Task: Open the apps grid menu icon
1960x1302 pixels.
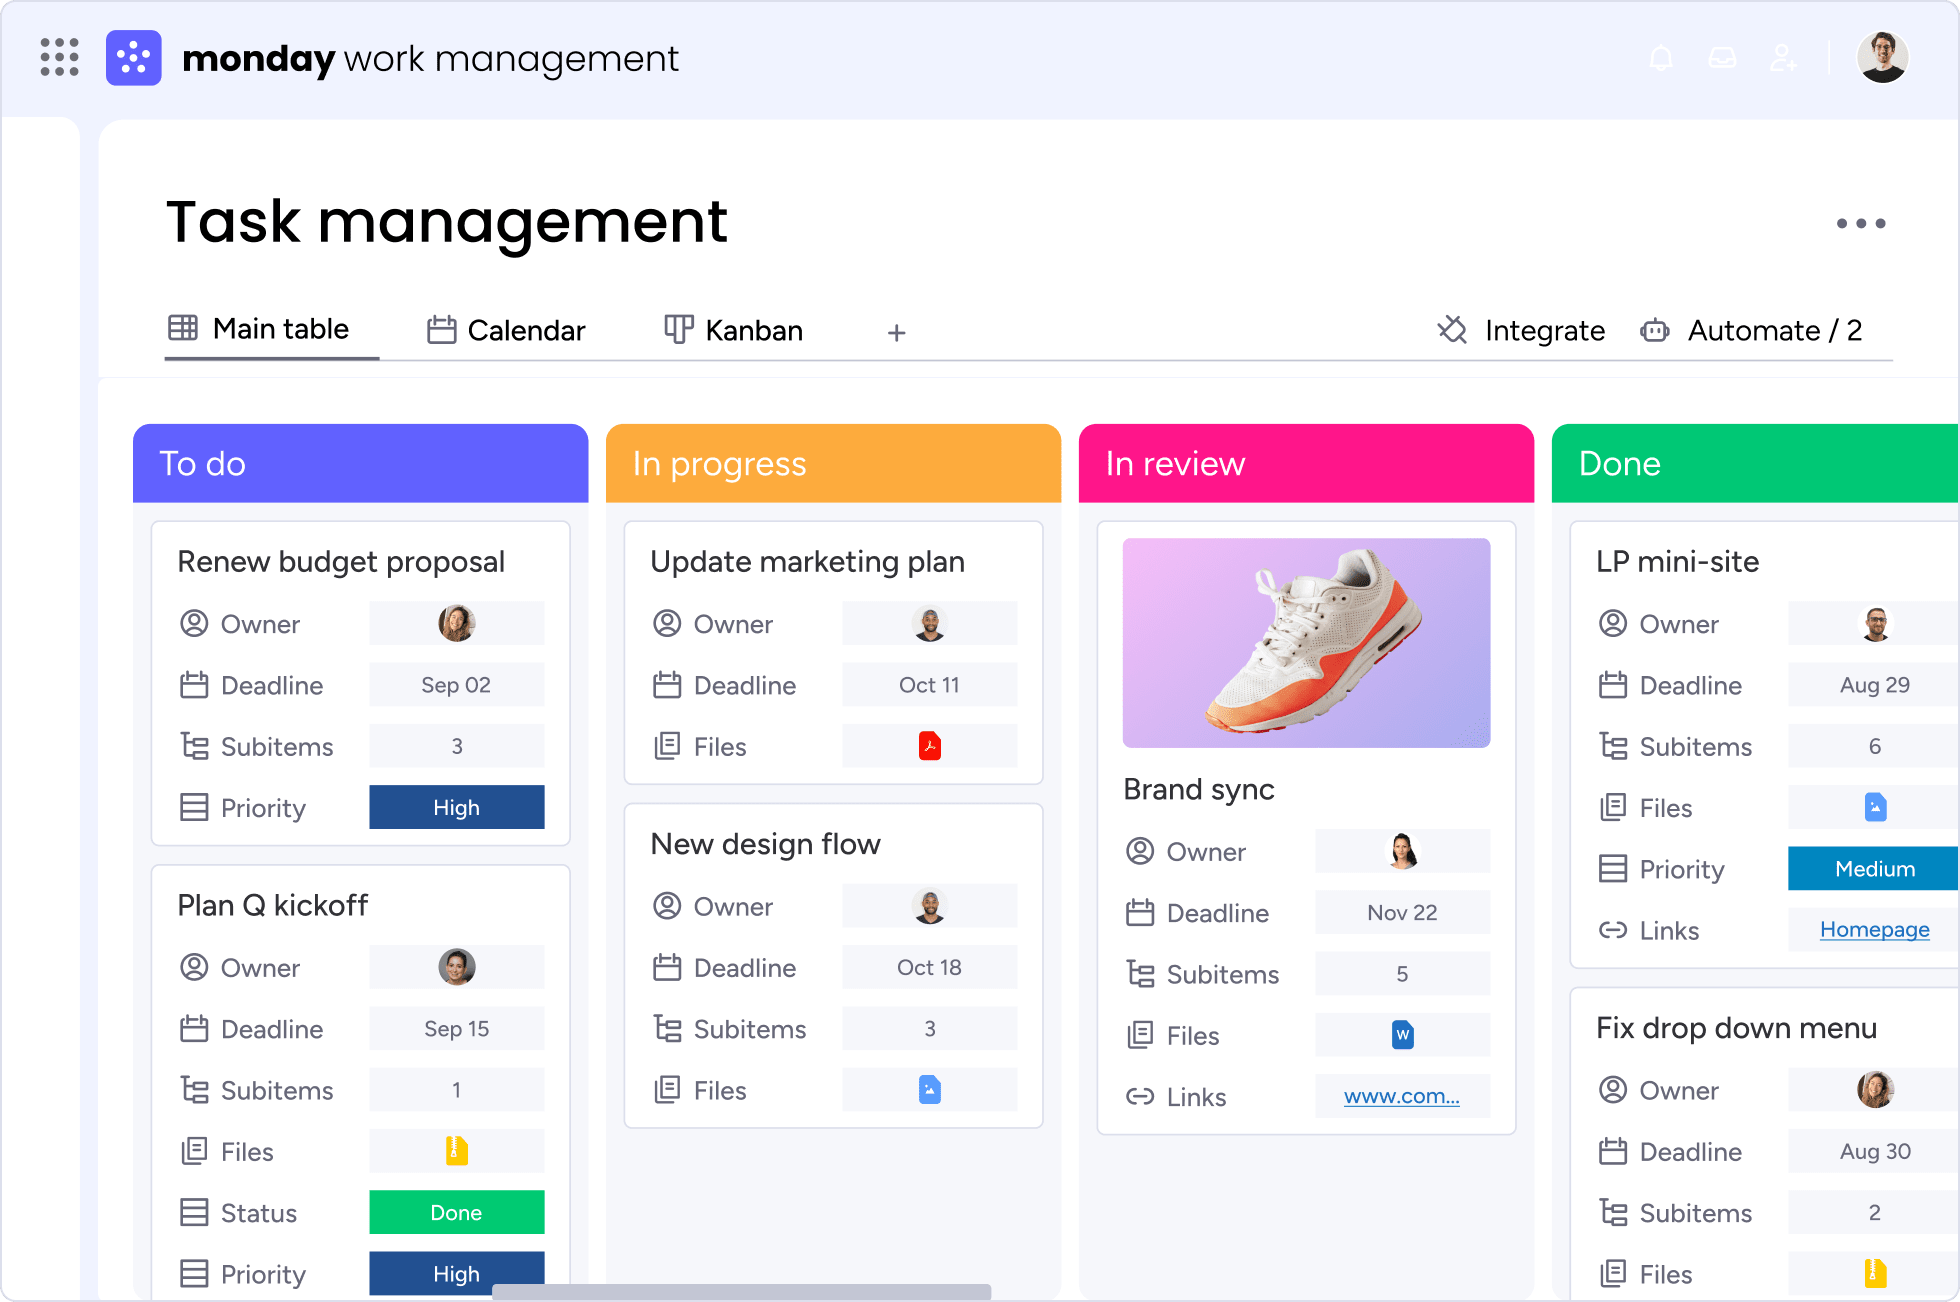Action: [59, 57]
